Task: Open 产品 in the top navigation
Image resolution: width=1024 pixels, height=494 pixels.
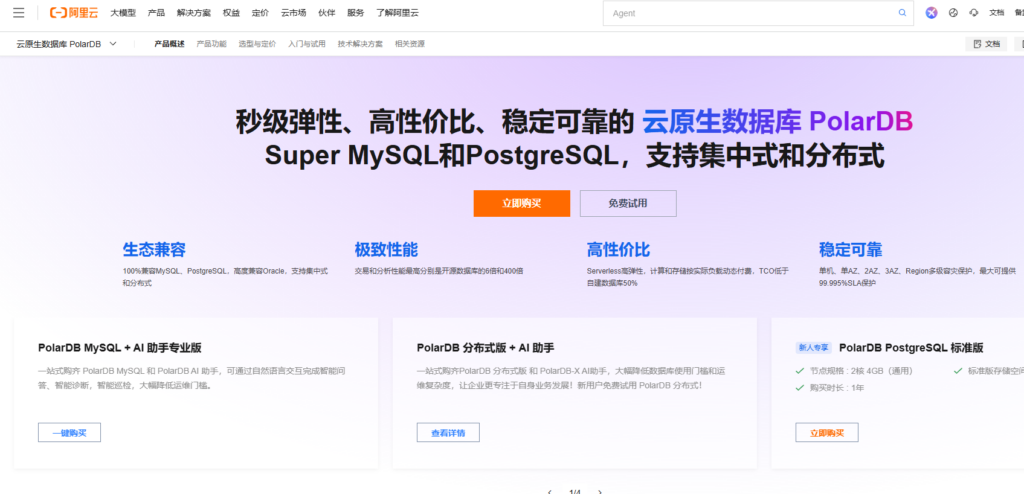Action: [156, 13]
